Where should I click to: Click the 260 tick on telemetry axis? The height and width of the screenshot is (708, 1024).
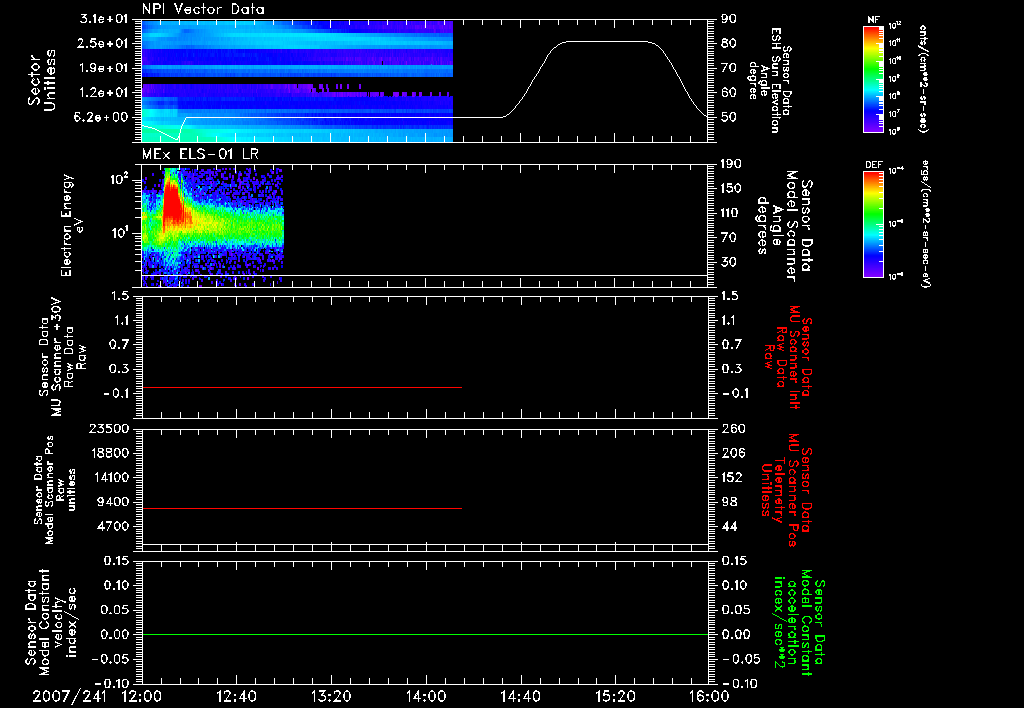pyautogui.click(x=733, y=429)
